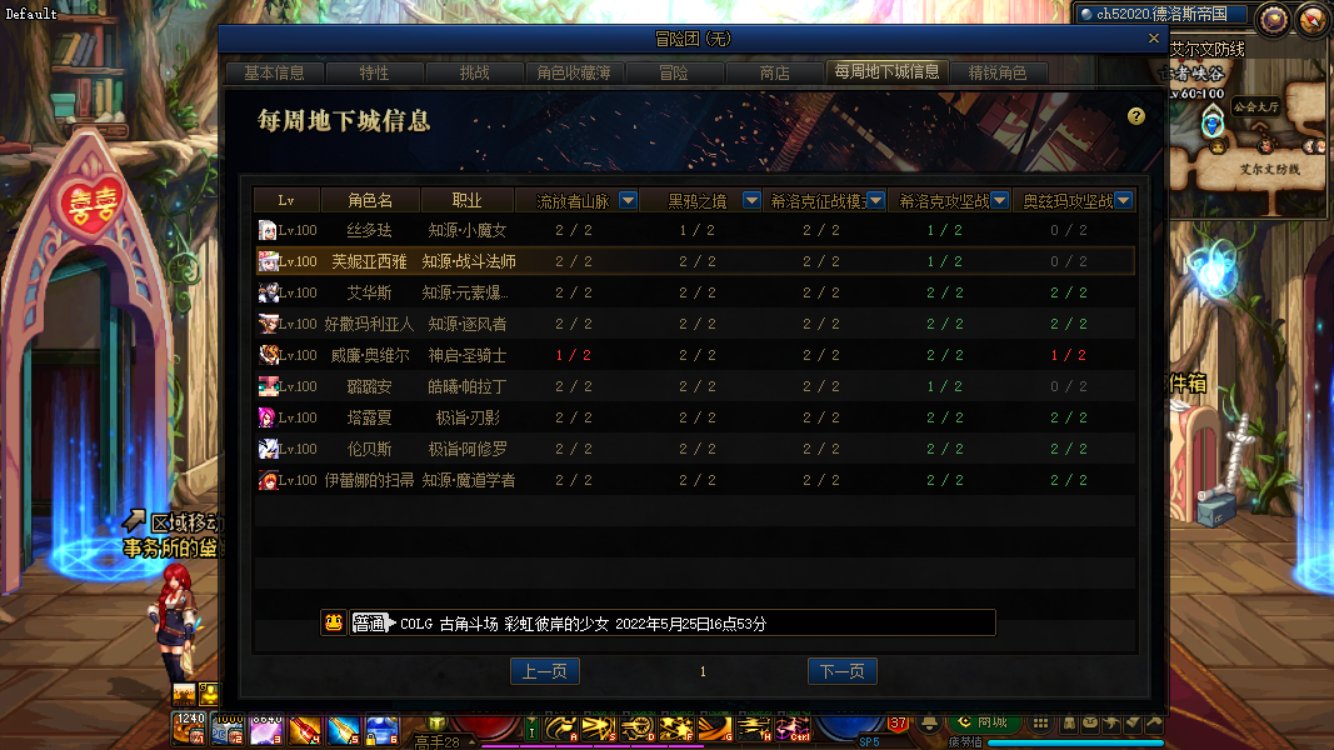This screenshot has height=750, width=1334.
Task: Switch to the 冒险 tab
Action: 674,73
